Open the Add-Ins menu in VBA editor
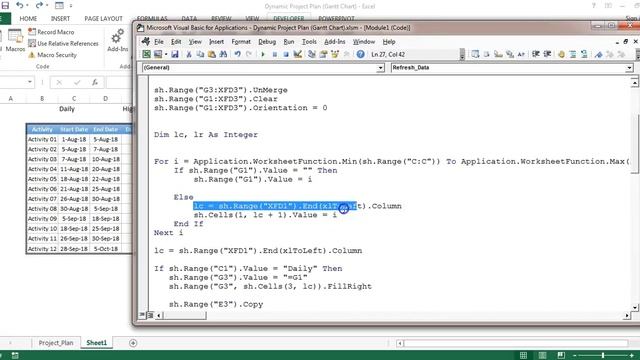Image resolution: width=640 pixels, height=360 pixels. (335, 42)
